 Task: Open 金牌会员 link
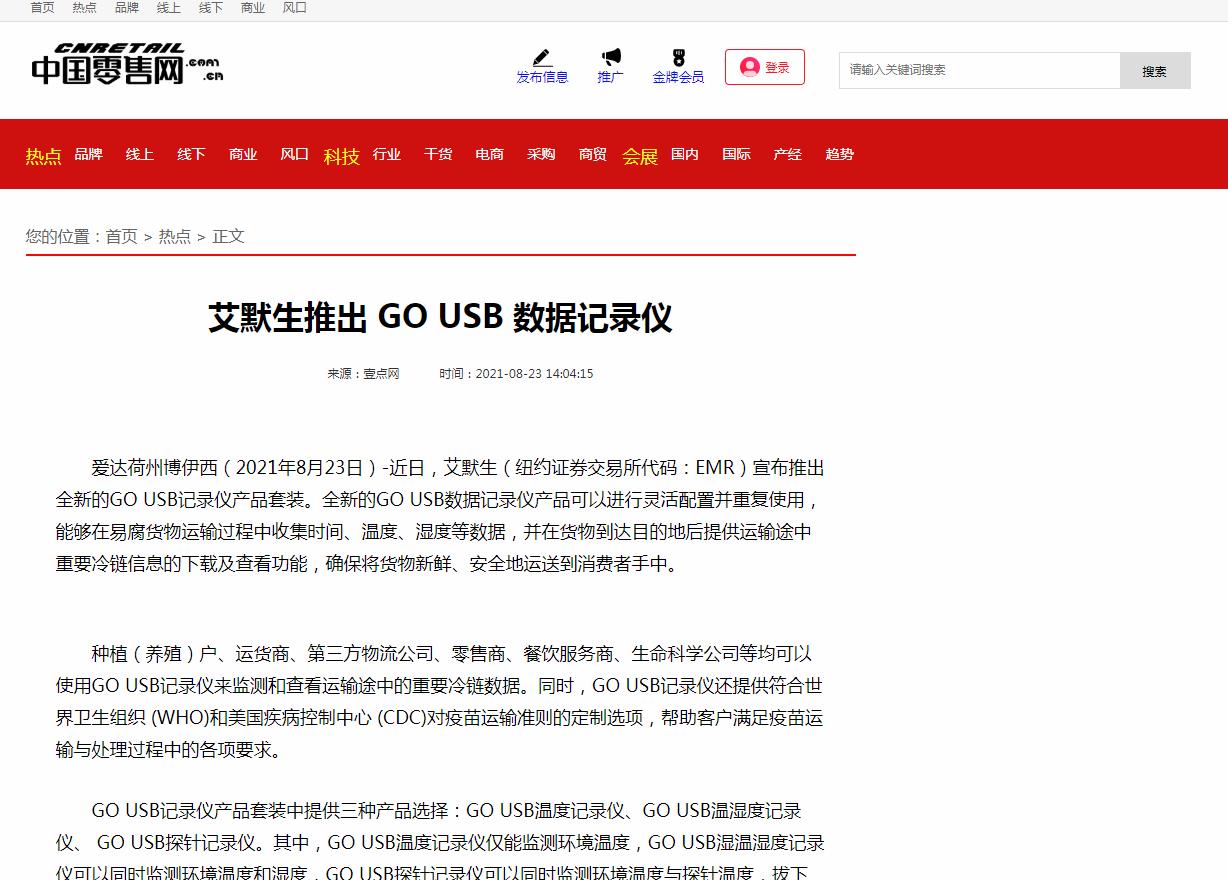(678, 77)
